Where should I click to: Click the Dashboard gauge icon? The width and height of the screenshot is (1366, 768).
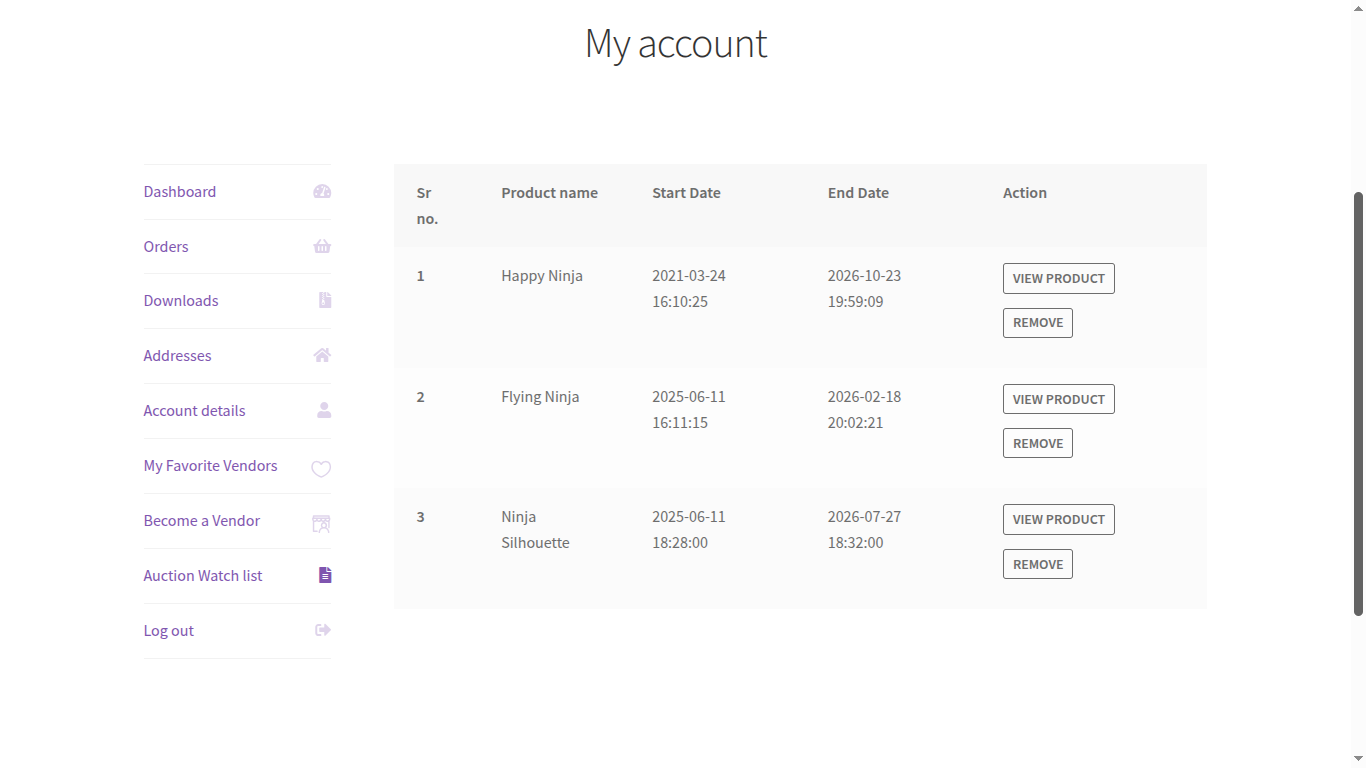pyautogui.click(x=322, y=192)
